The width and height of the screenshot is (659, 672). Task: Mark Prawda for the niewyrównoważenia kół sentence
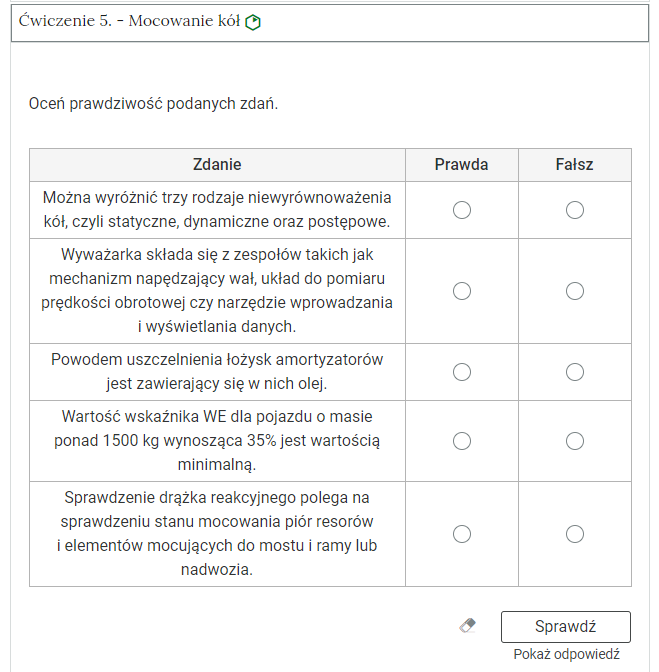[461, 210]
